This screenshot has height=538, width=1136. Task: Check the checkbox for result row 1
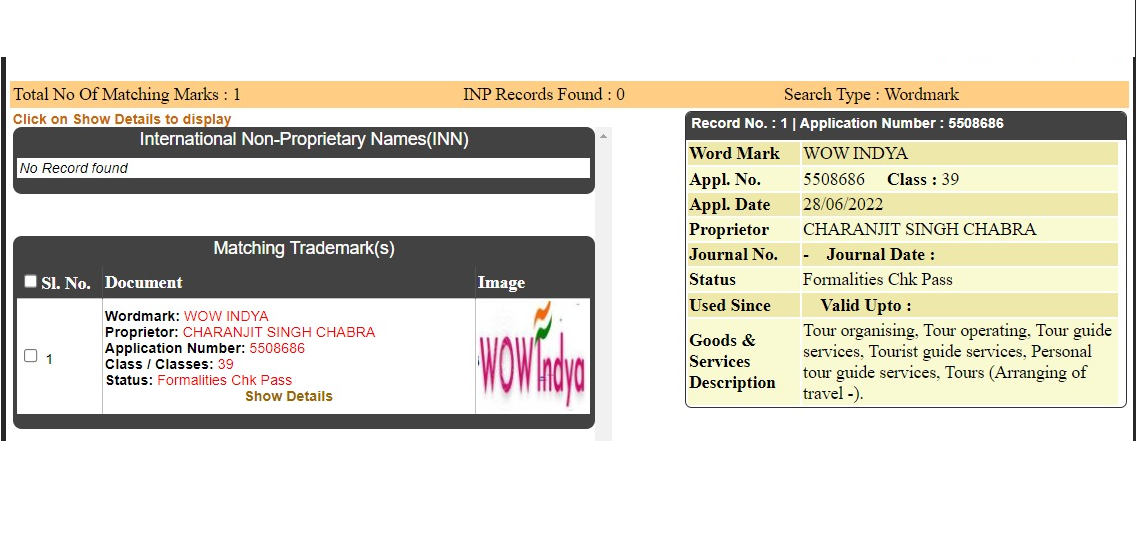point(30,356)
